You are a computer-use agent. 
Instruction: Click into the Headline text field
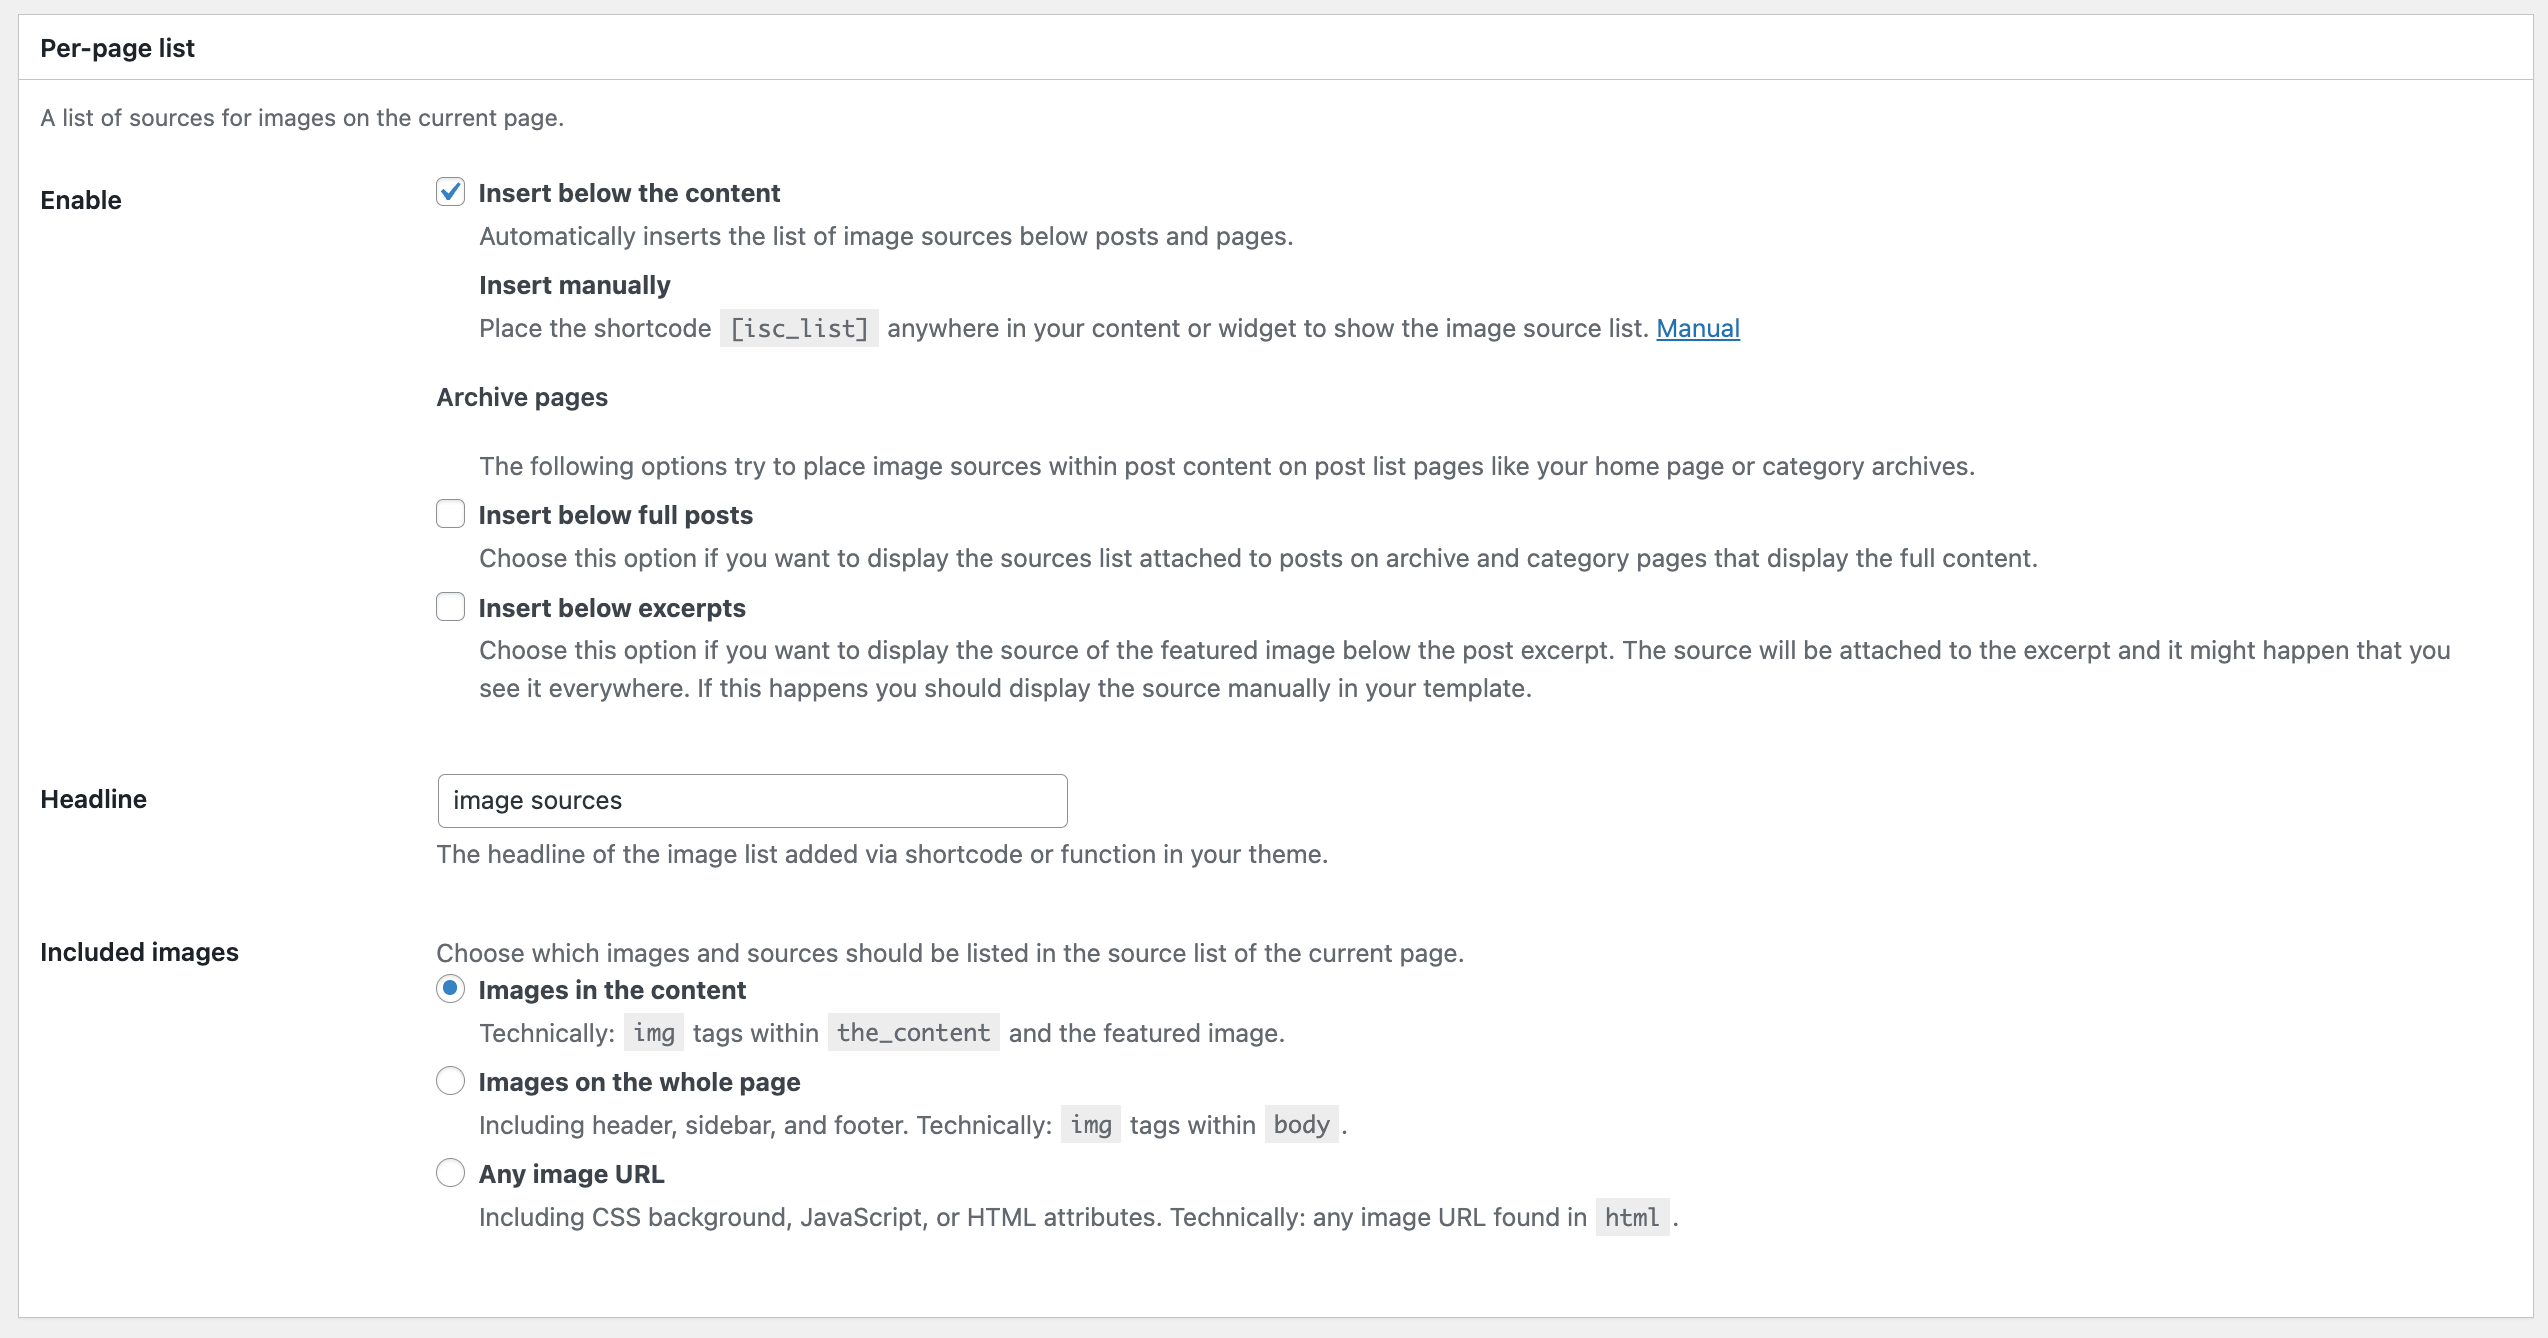(x=752, y=800)
